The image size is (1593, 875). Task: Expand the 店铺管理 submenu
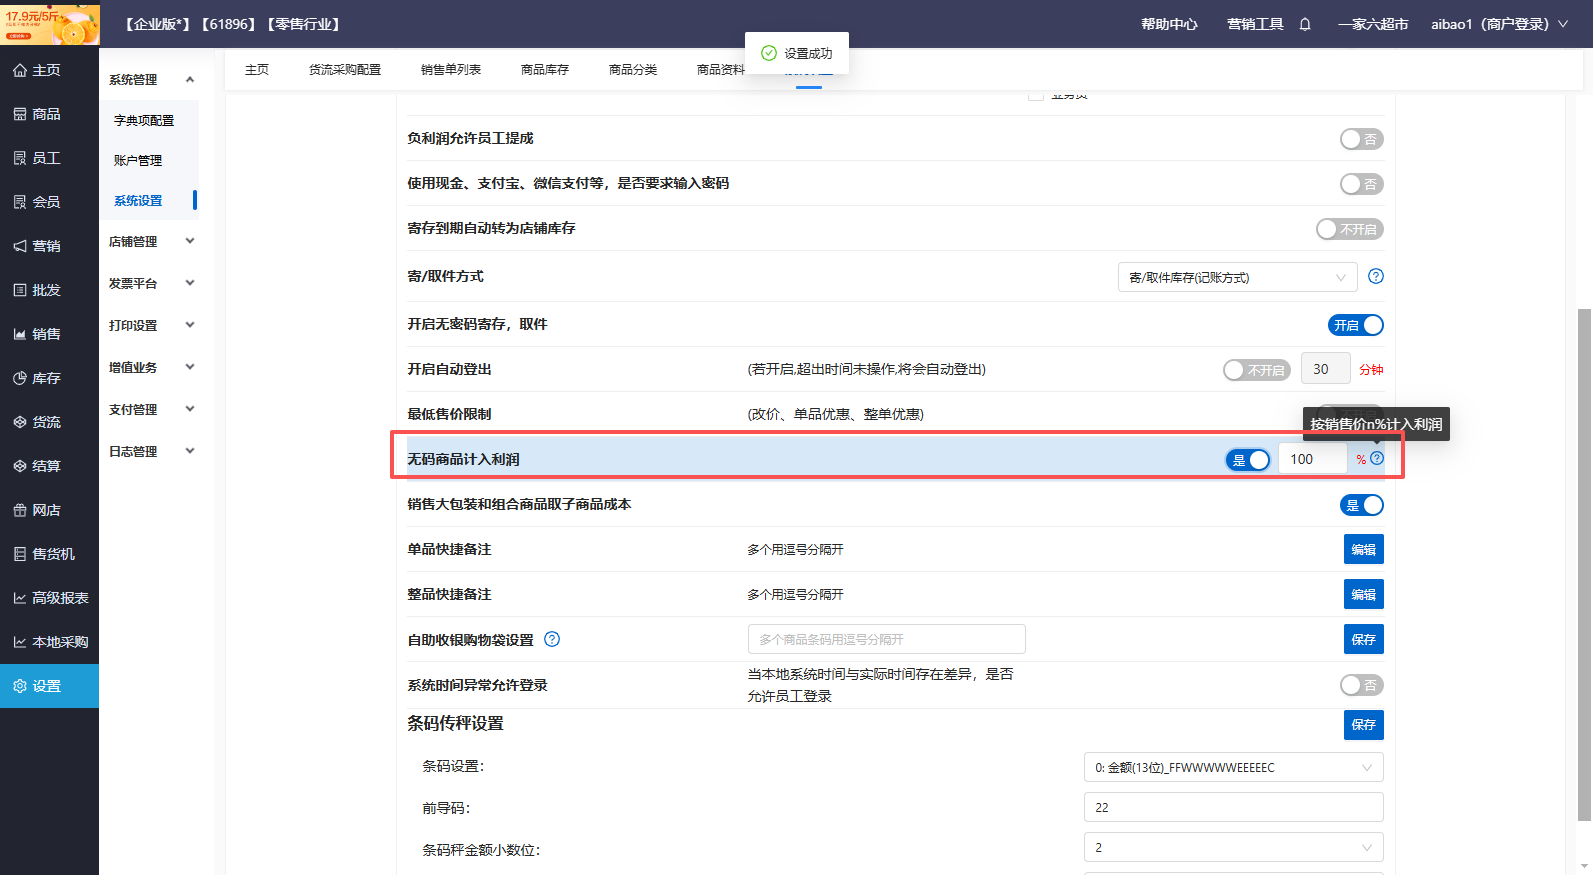150,242
